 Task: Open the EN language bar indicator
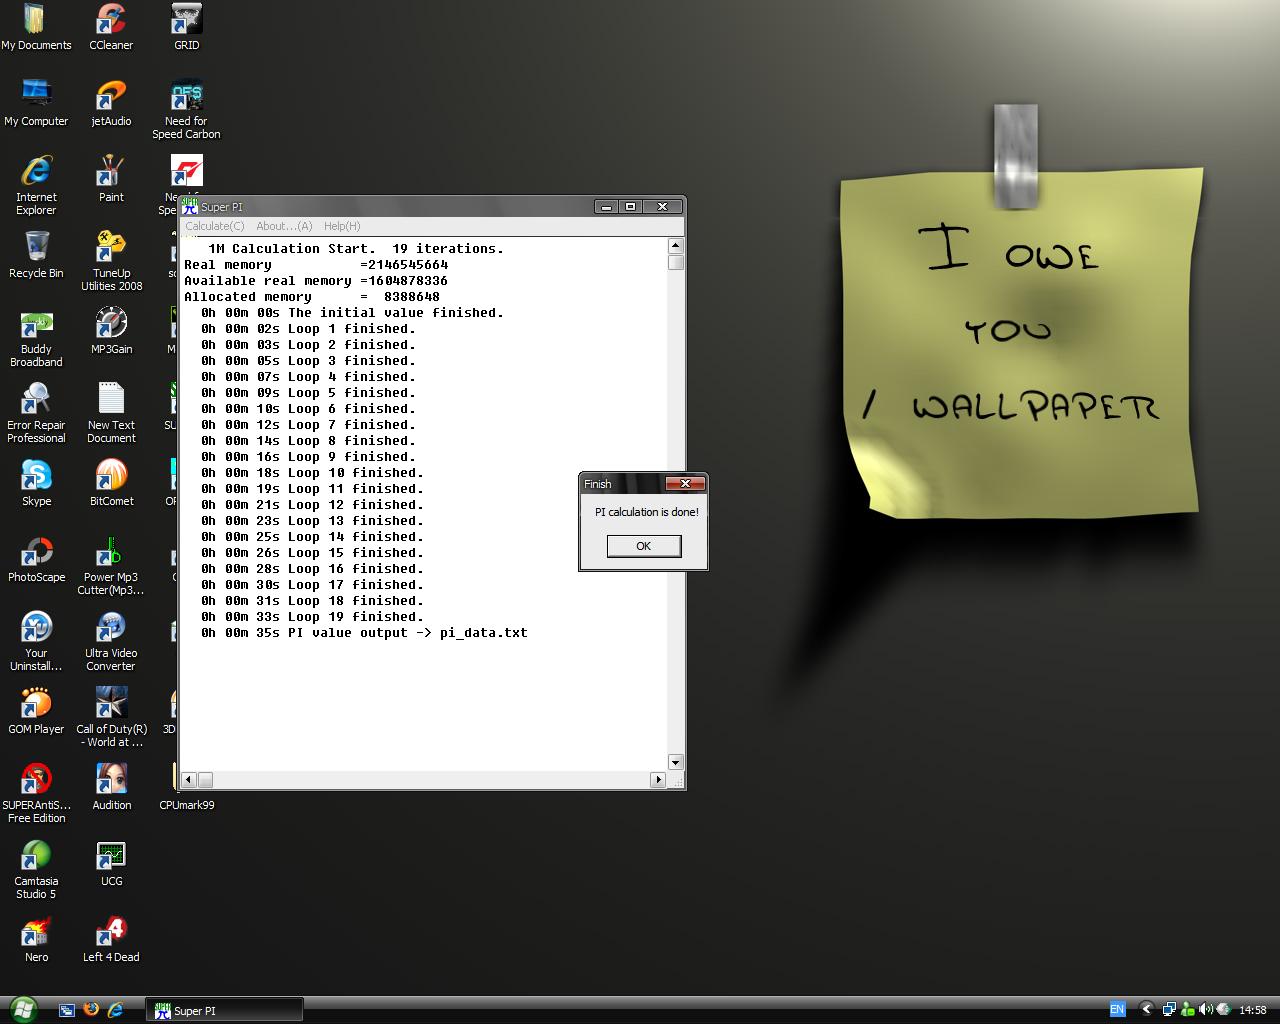pyautogui.click(x=1117, y=1010)
